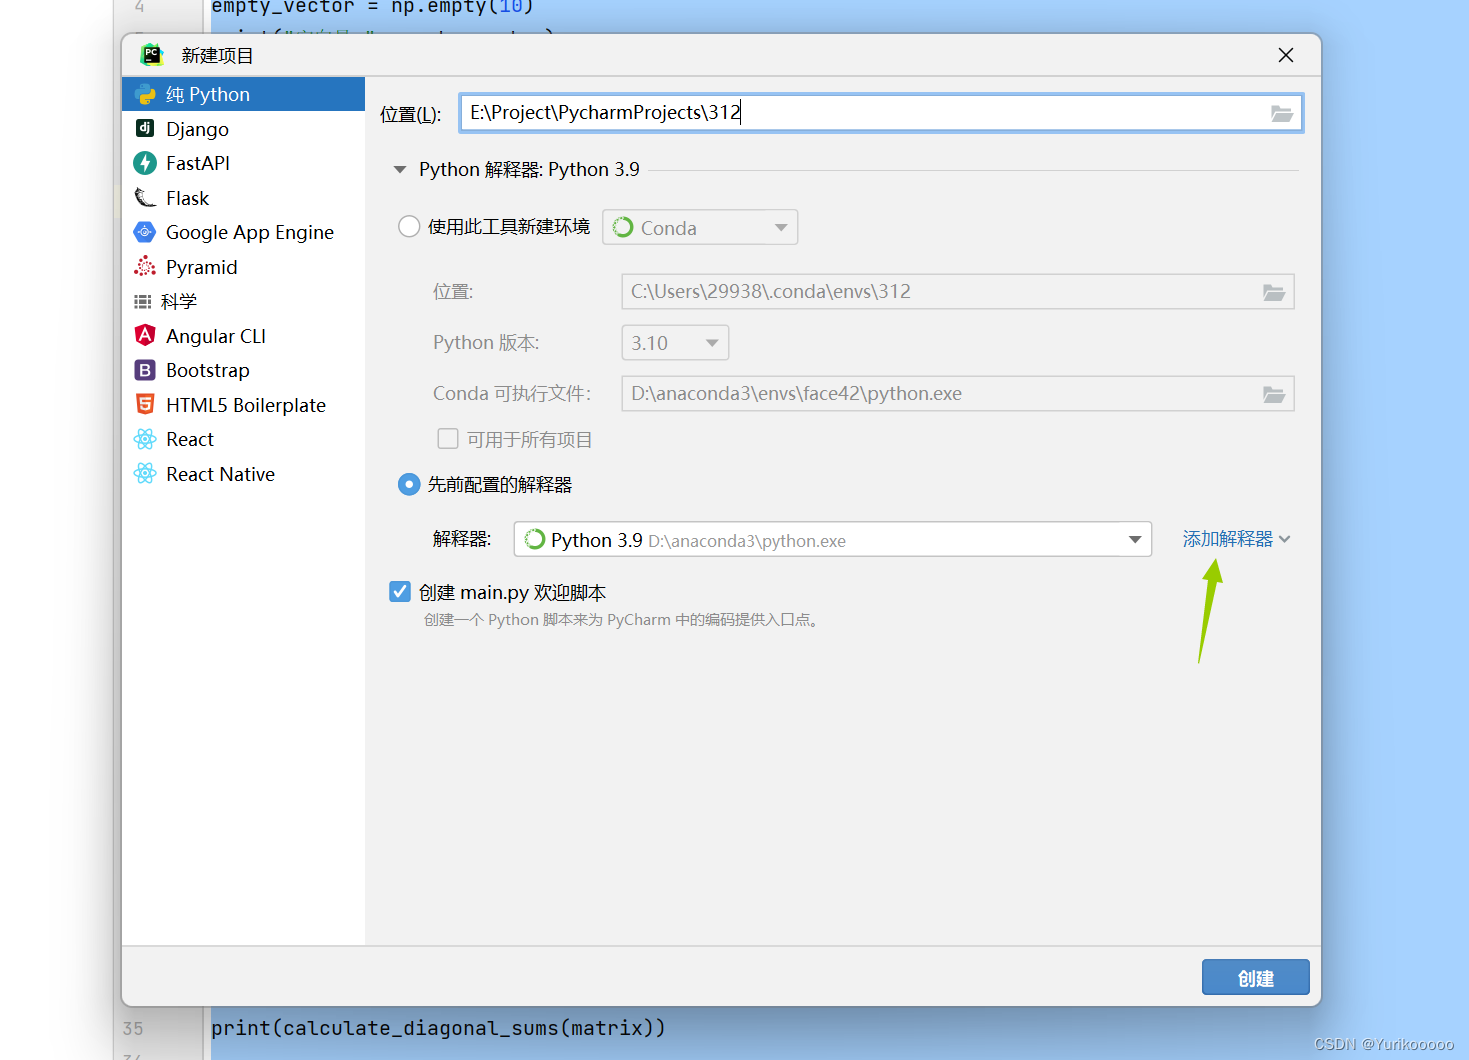Click the Flask icon in project list
1469x1060 pixels.
click(x=145, y=197)
